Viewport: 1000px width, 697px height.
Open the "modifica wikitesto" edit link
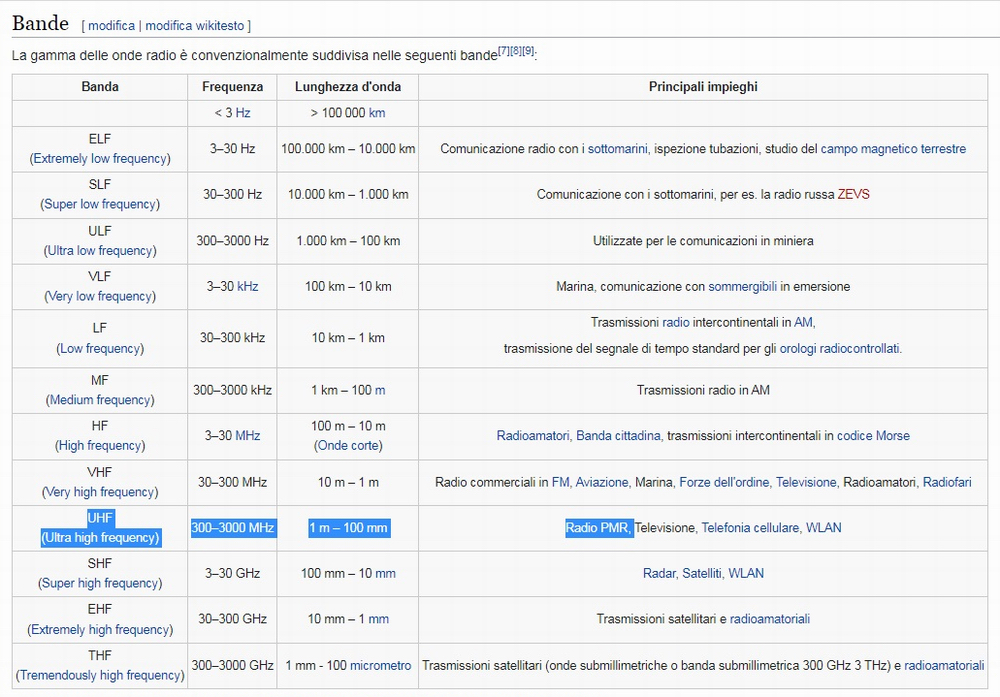(x=195, y=25)
